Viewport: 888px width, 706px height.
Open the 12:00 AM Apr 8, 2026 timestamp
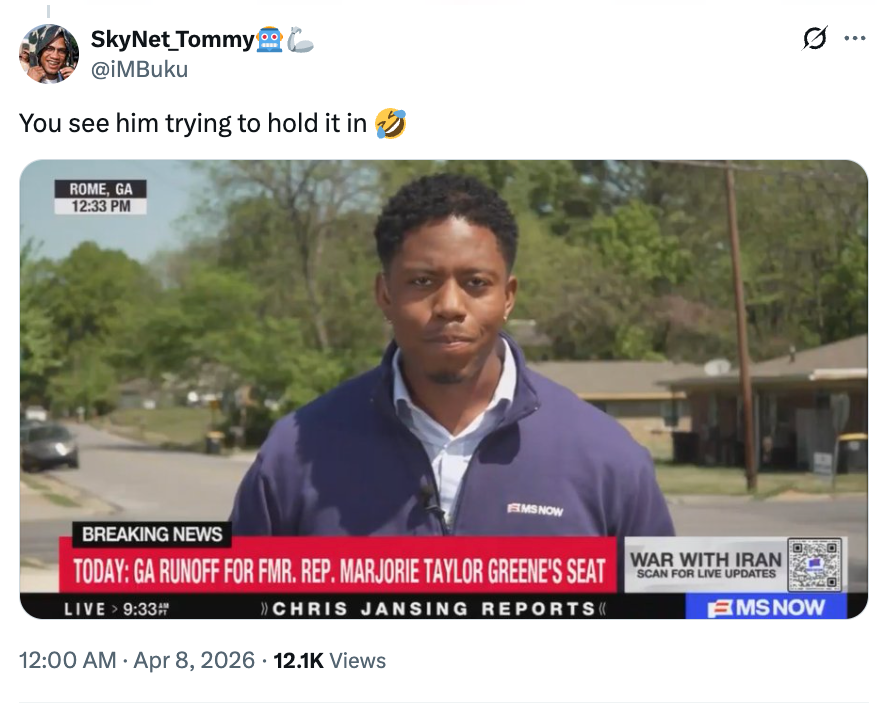coord(137,660)
